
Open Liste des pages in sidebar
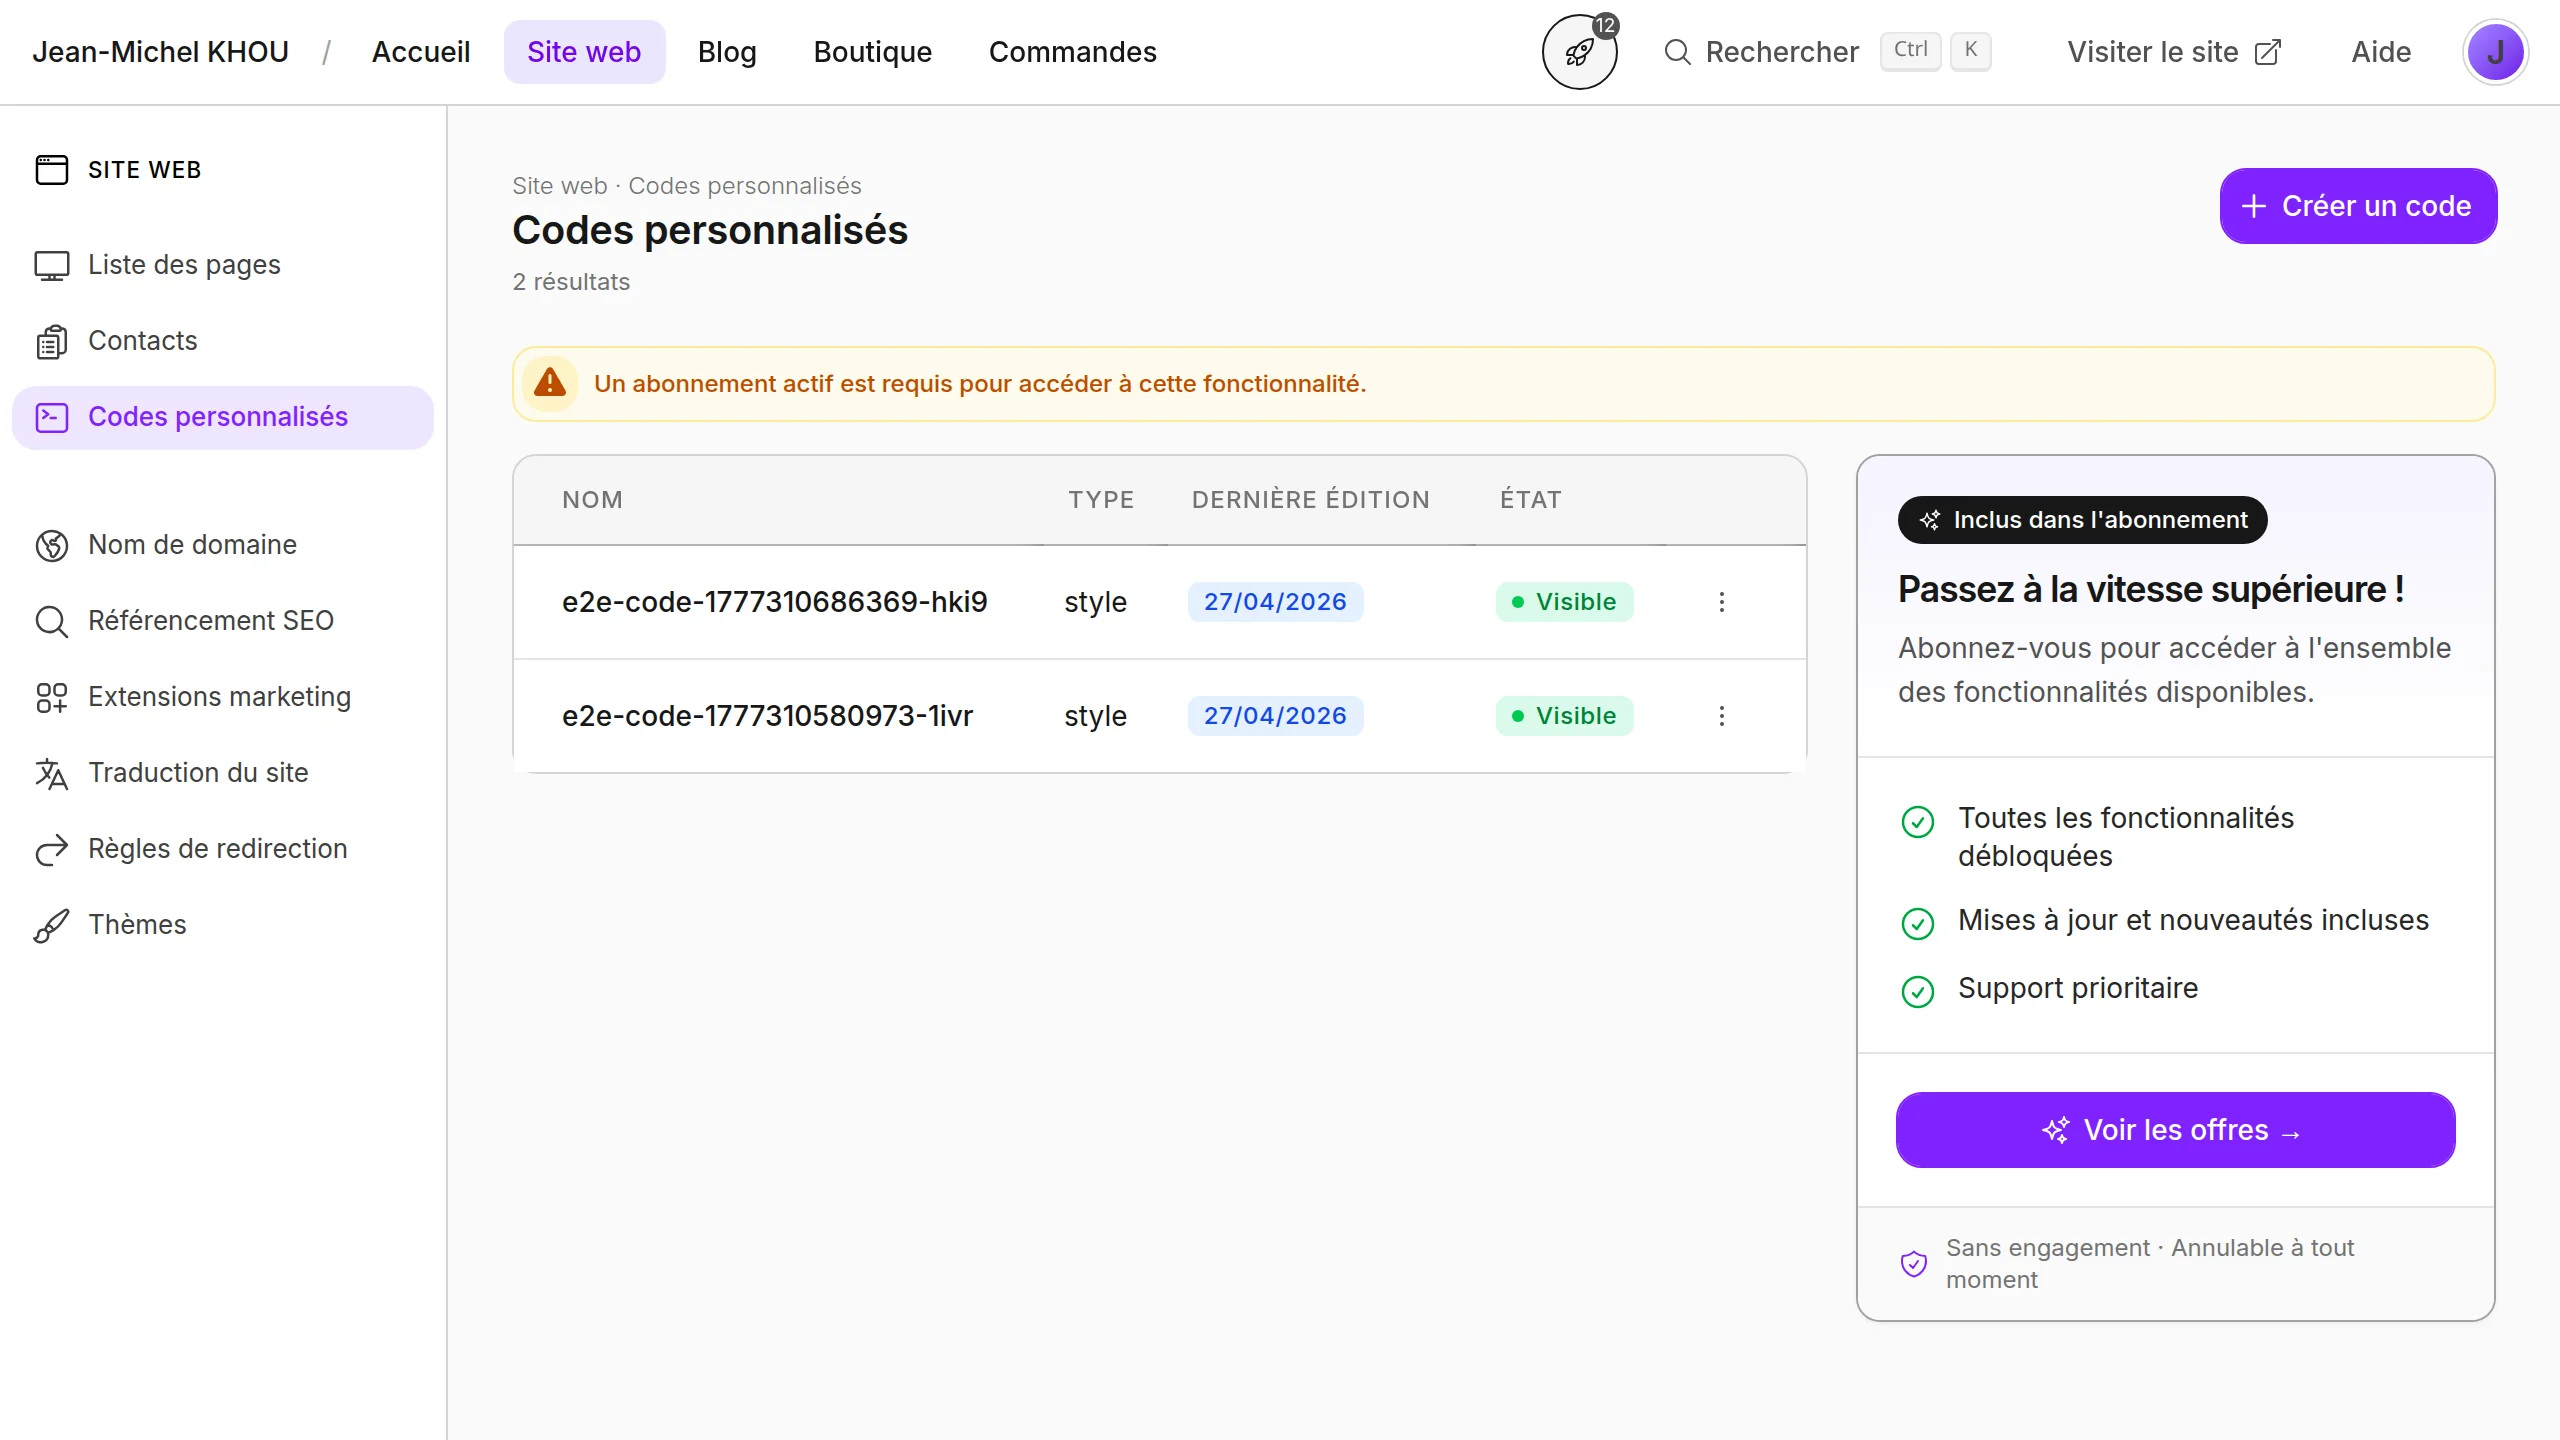click(x=184, y=265)
